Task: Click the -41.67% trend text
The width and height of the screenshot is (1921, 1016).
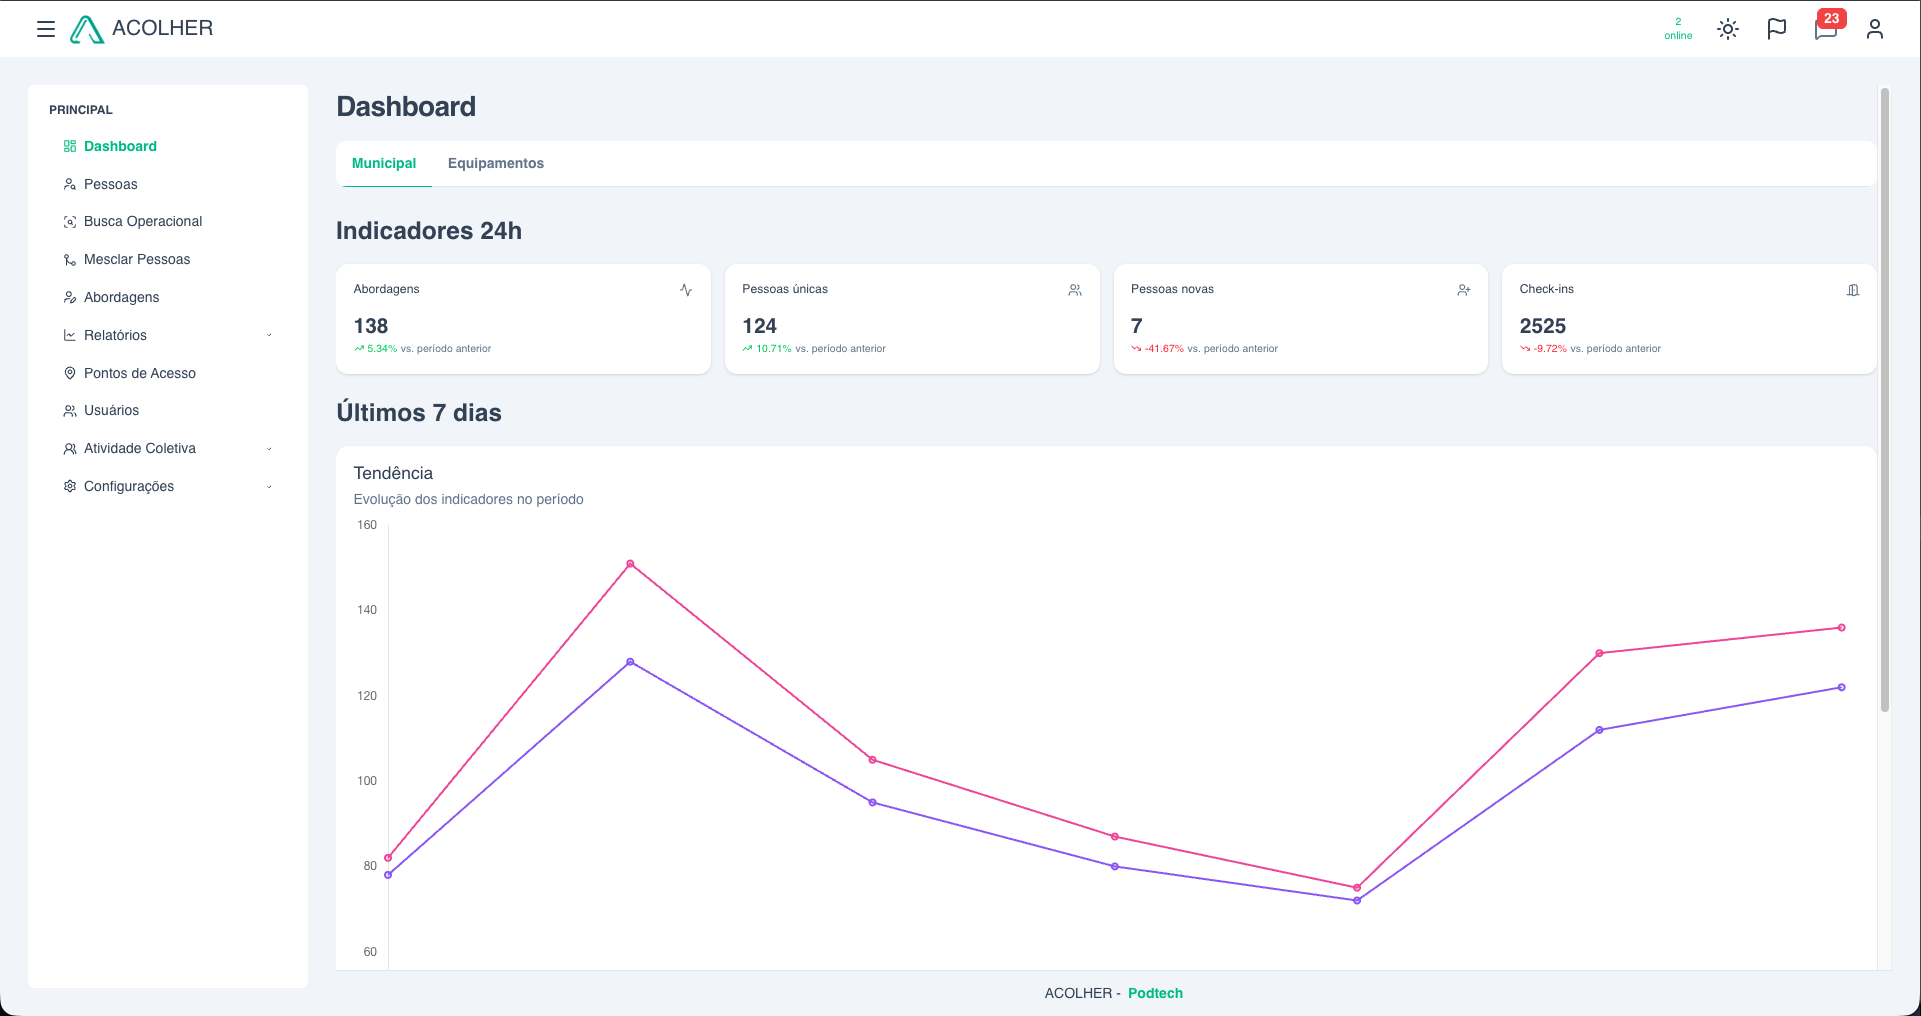Action: [1164, 349]
